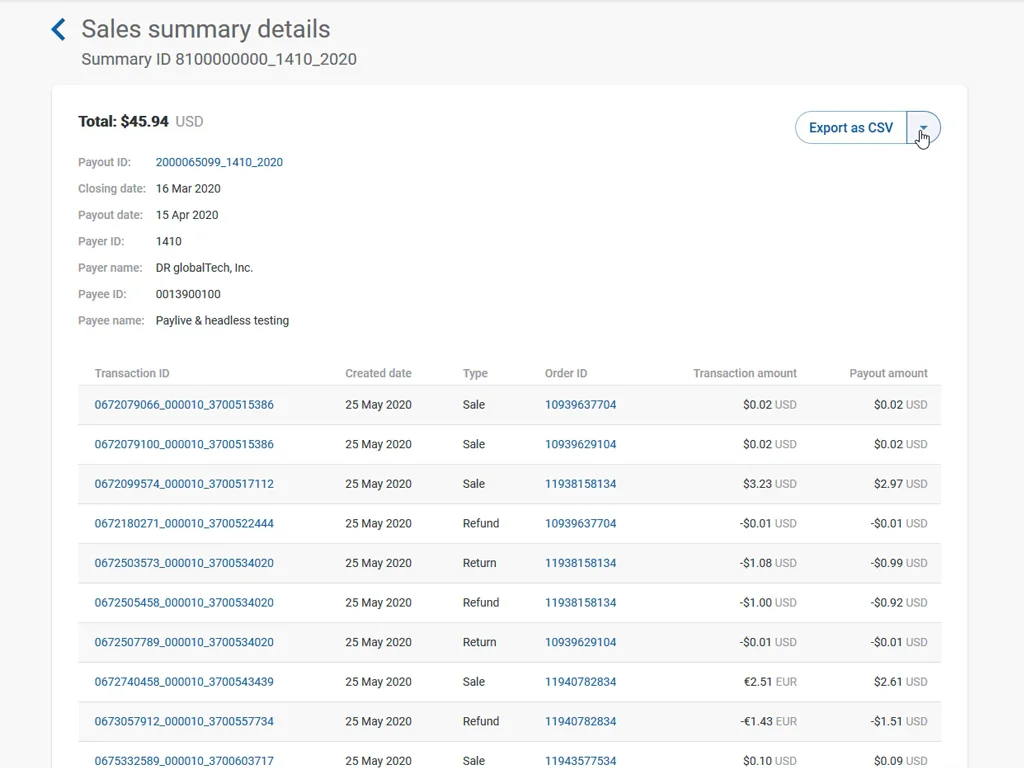This screenshot has width=1024, height=768.
Task: Open order 11940782834 from the EUR Sale row
Action: pos(581,682)
